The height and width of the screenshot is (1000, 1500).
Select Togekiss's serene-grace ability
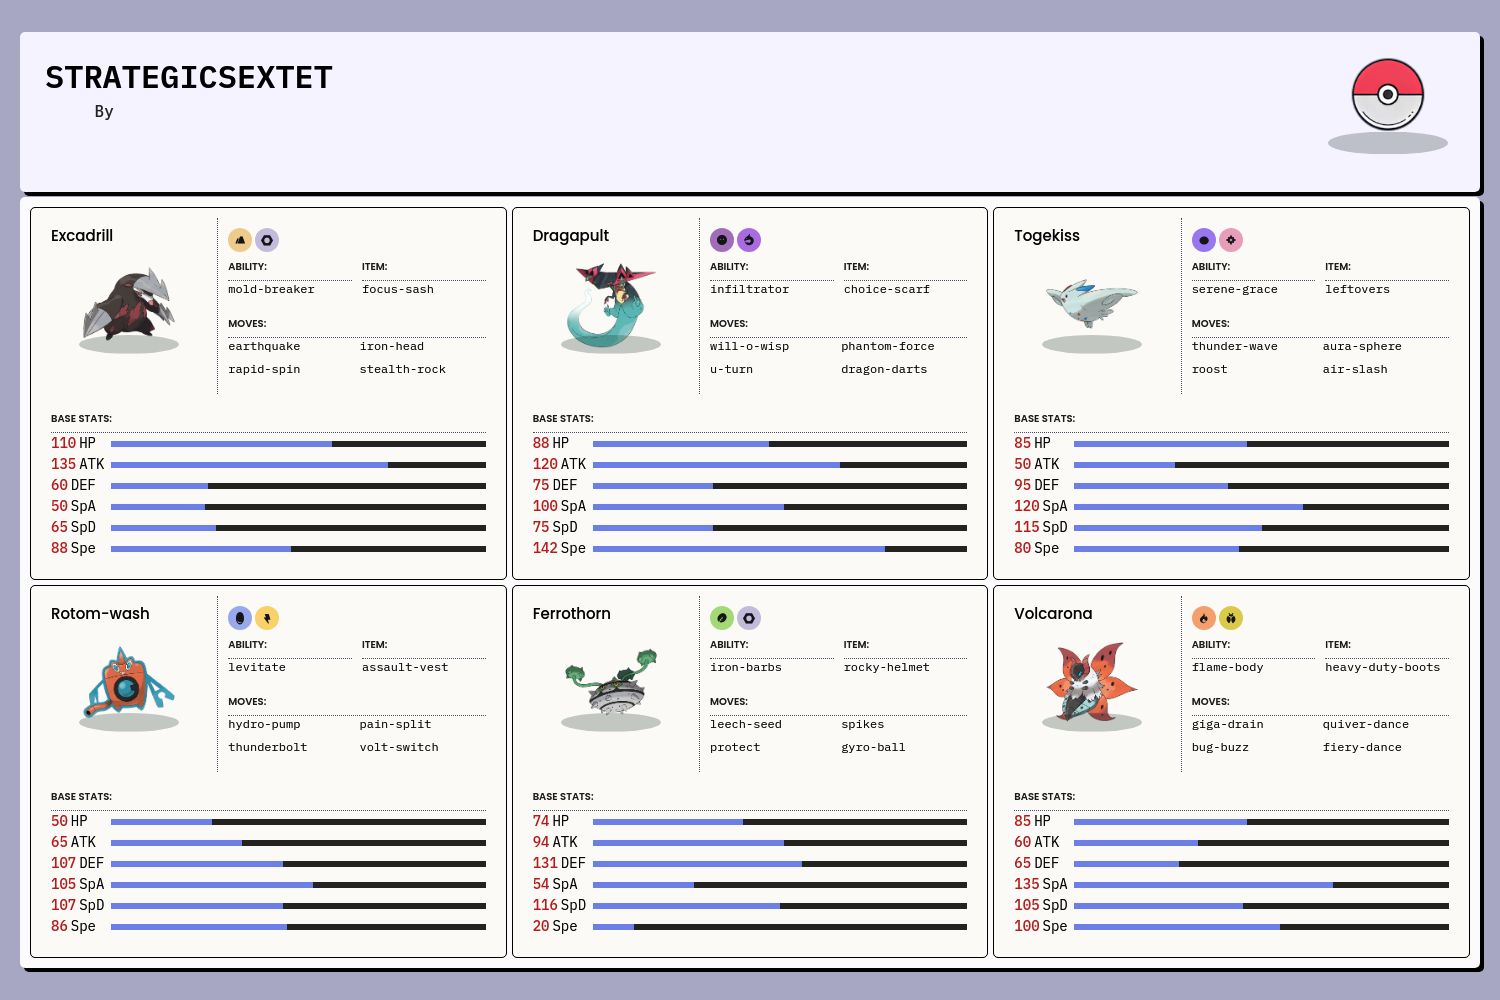[1234, 290]
